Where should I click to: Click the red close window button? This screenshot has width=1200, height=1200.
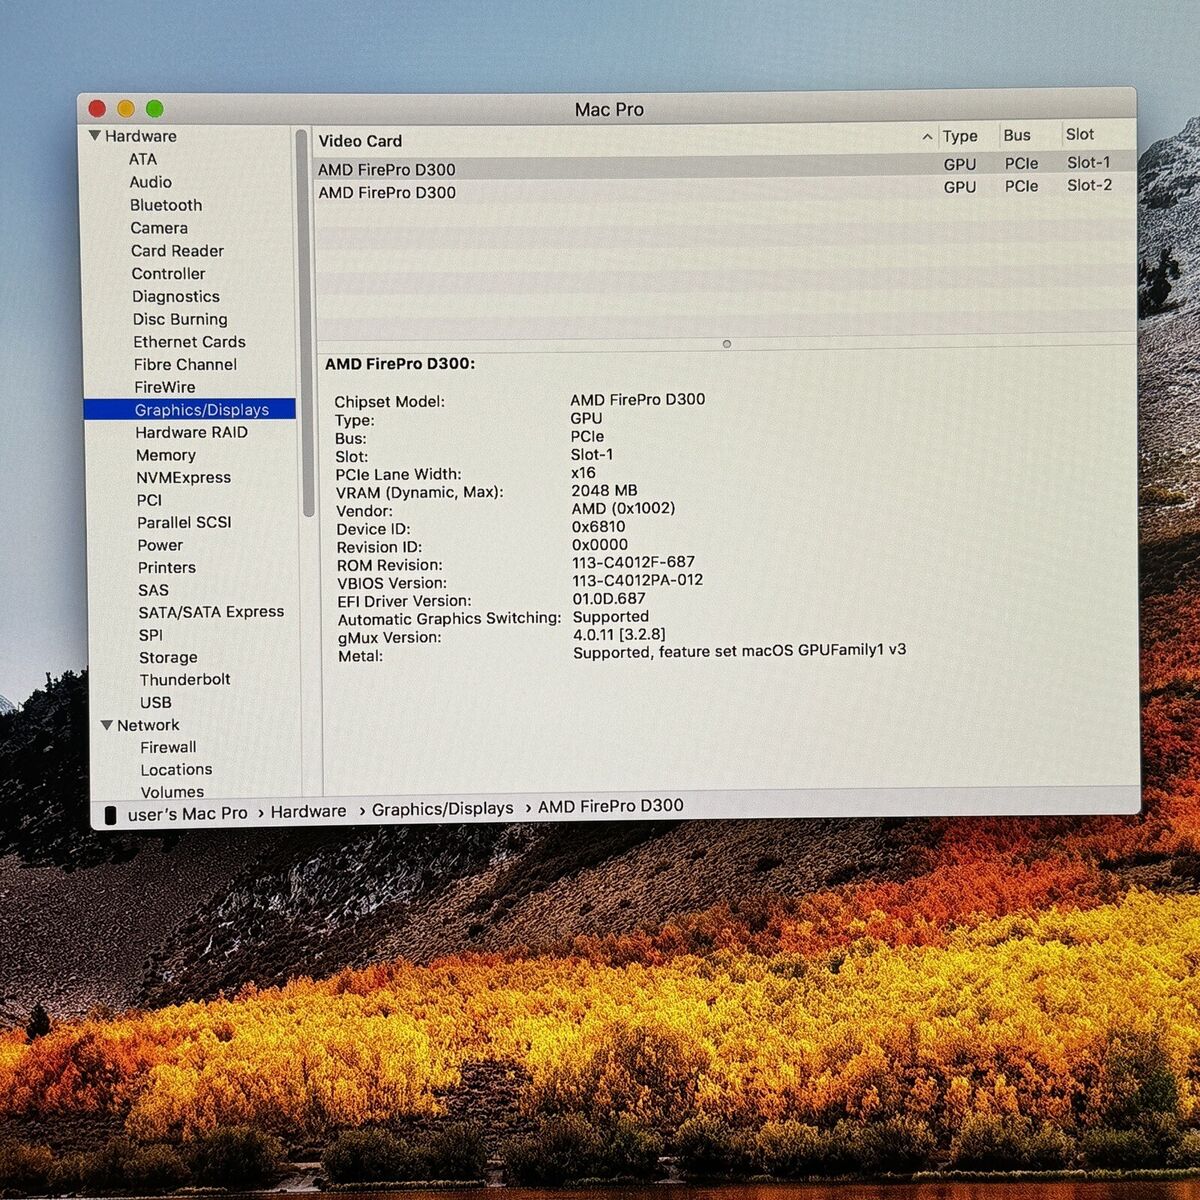tap(97, 109)
